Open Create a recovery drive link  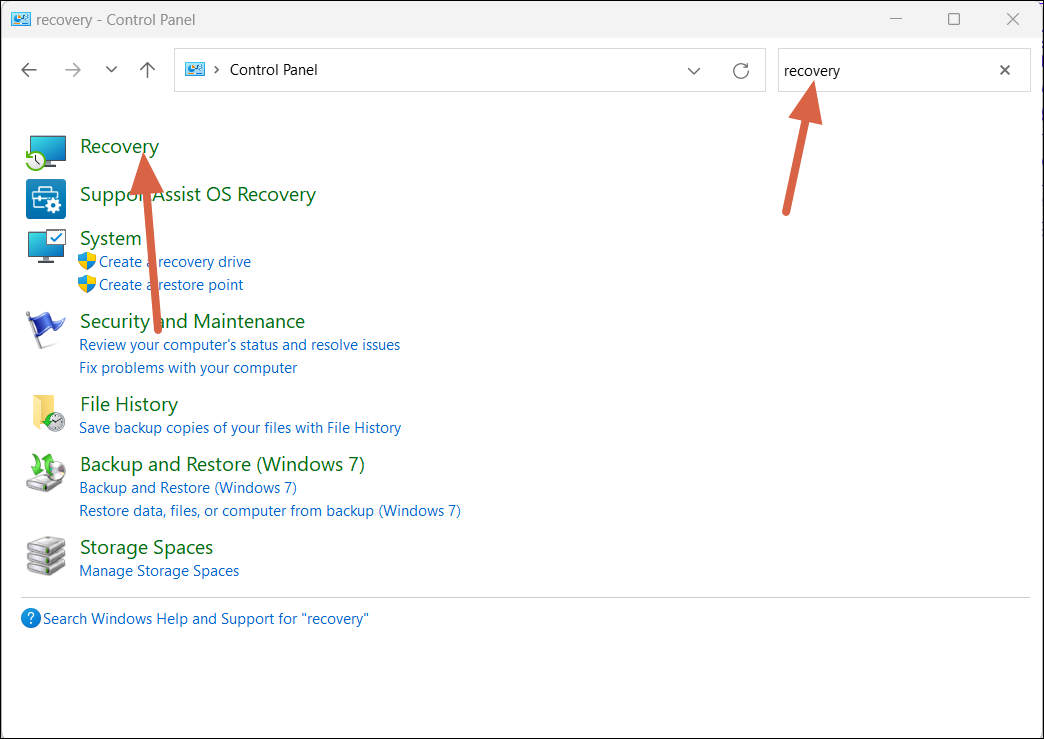pos(175,262)
